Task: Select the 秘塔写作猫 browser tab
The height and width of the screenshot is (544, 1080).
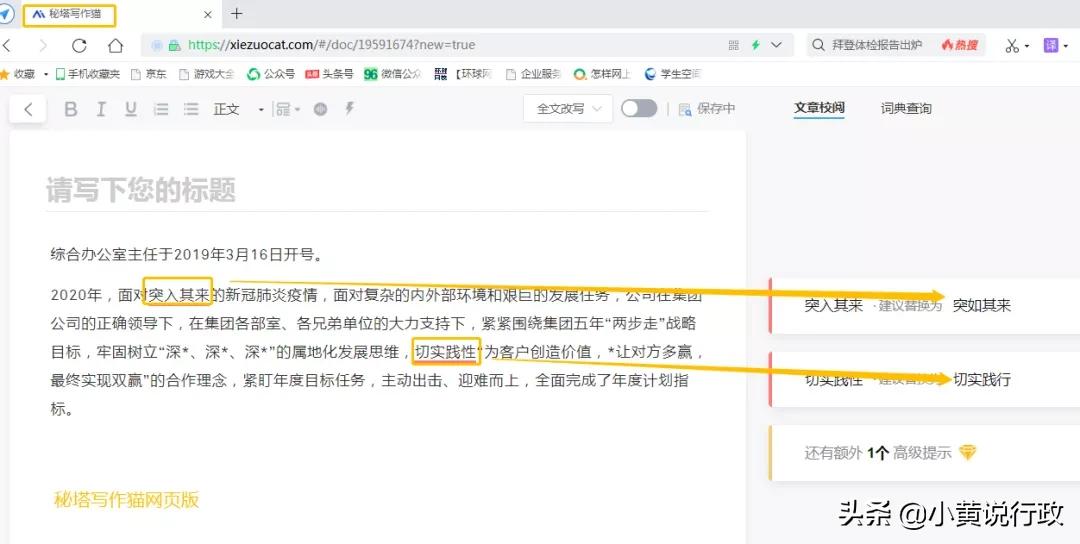Action: [x=69, y=14]
